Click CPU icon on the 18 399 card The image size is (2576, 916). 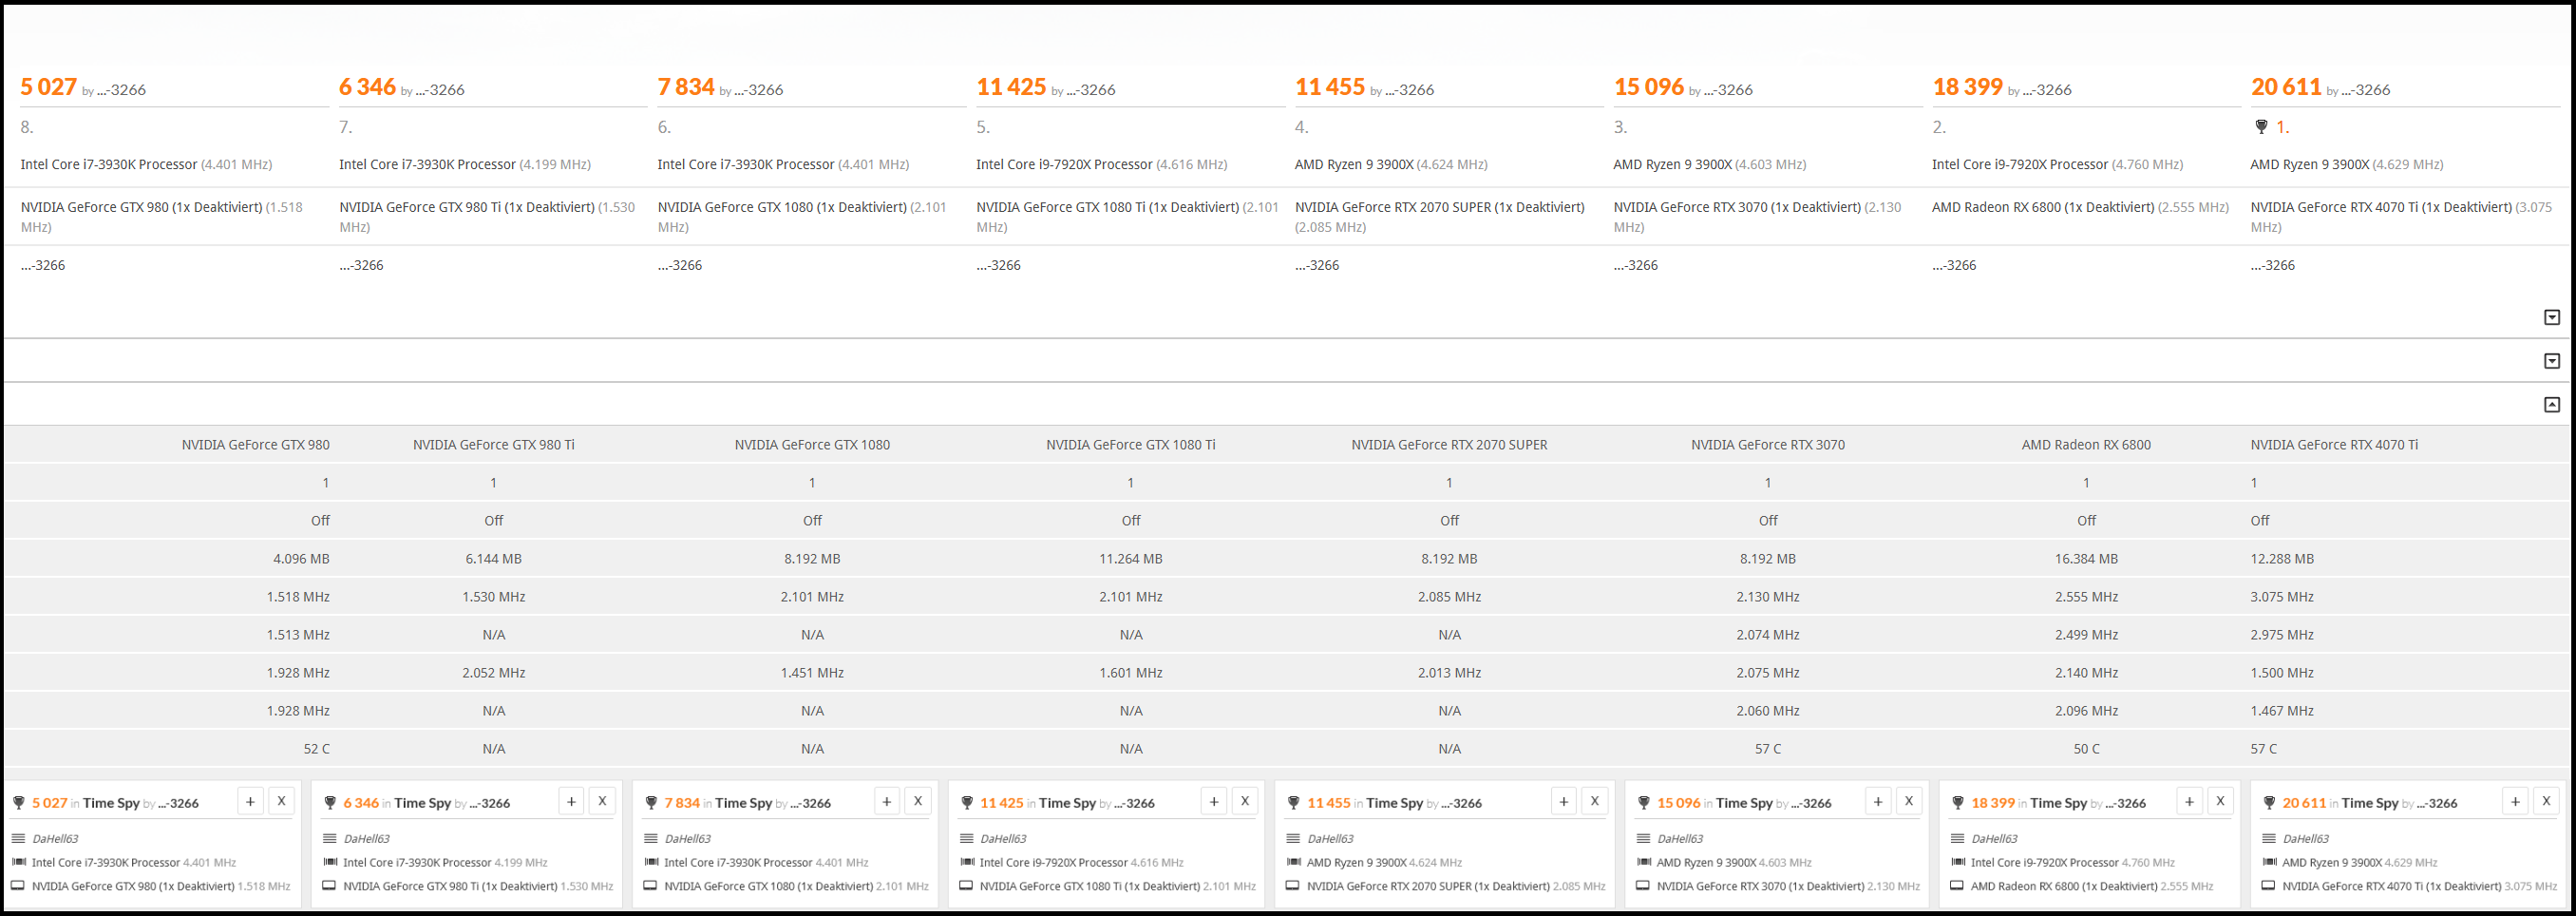(x=1958, y=862)
